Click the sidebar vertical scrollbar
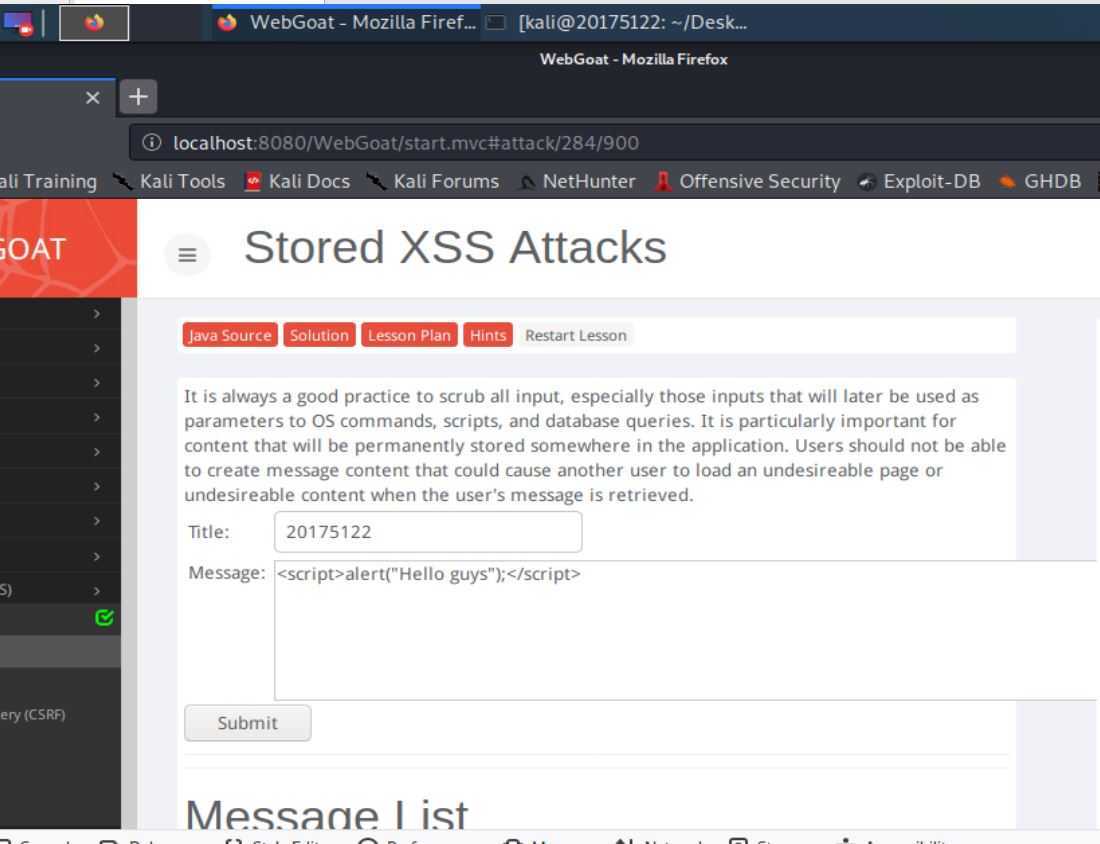Image resolution: width=1100 pixels, height=844 pixels. pyautogui.click(x=129, y=563)
